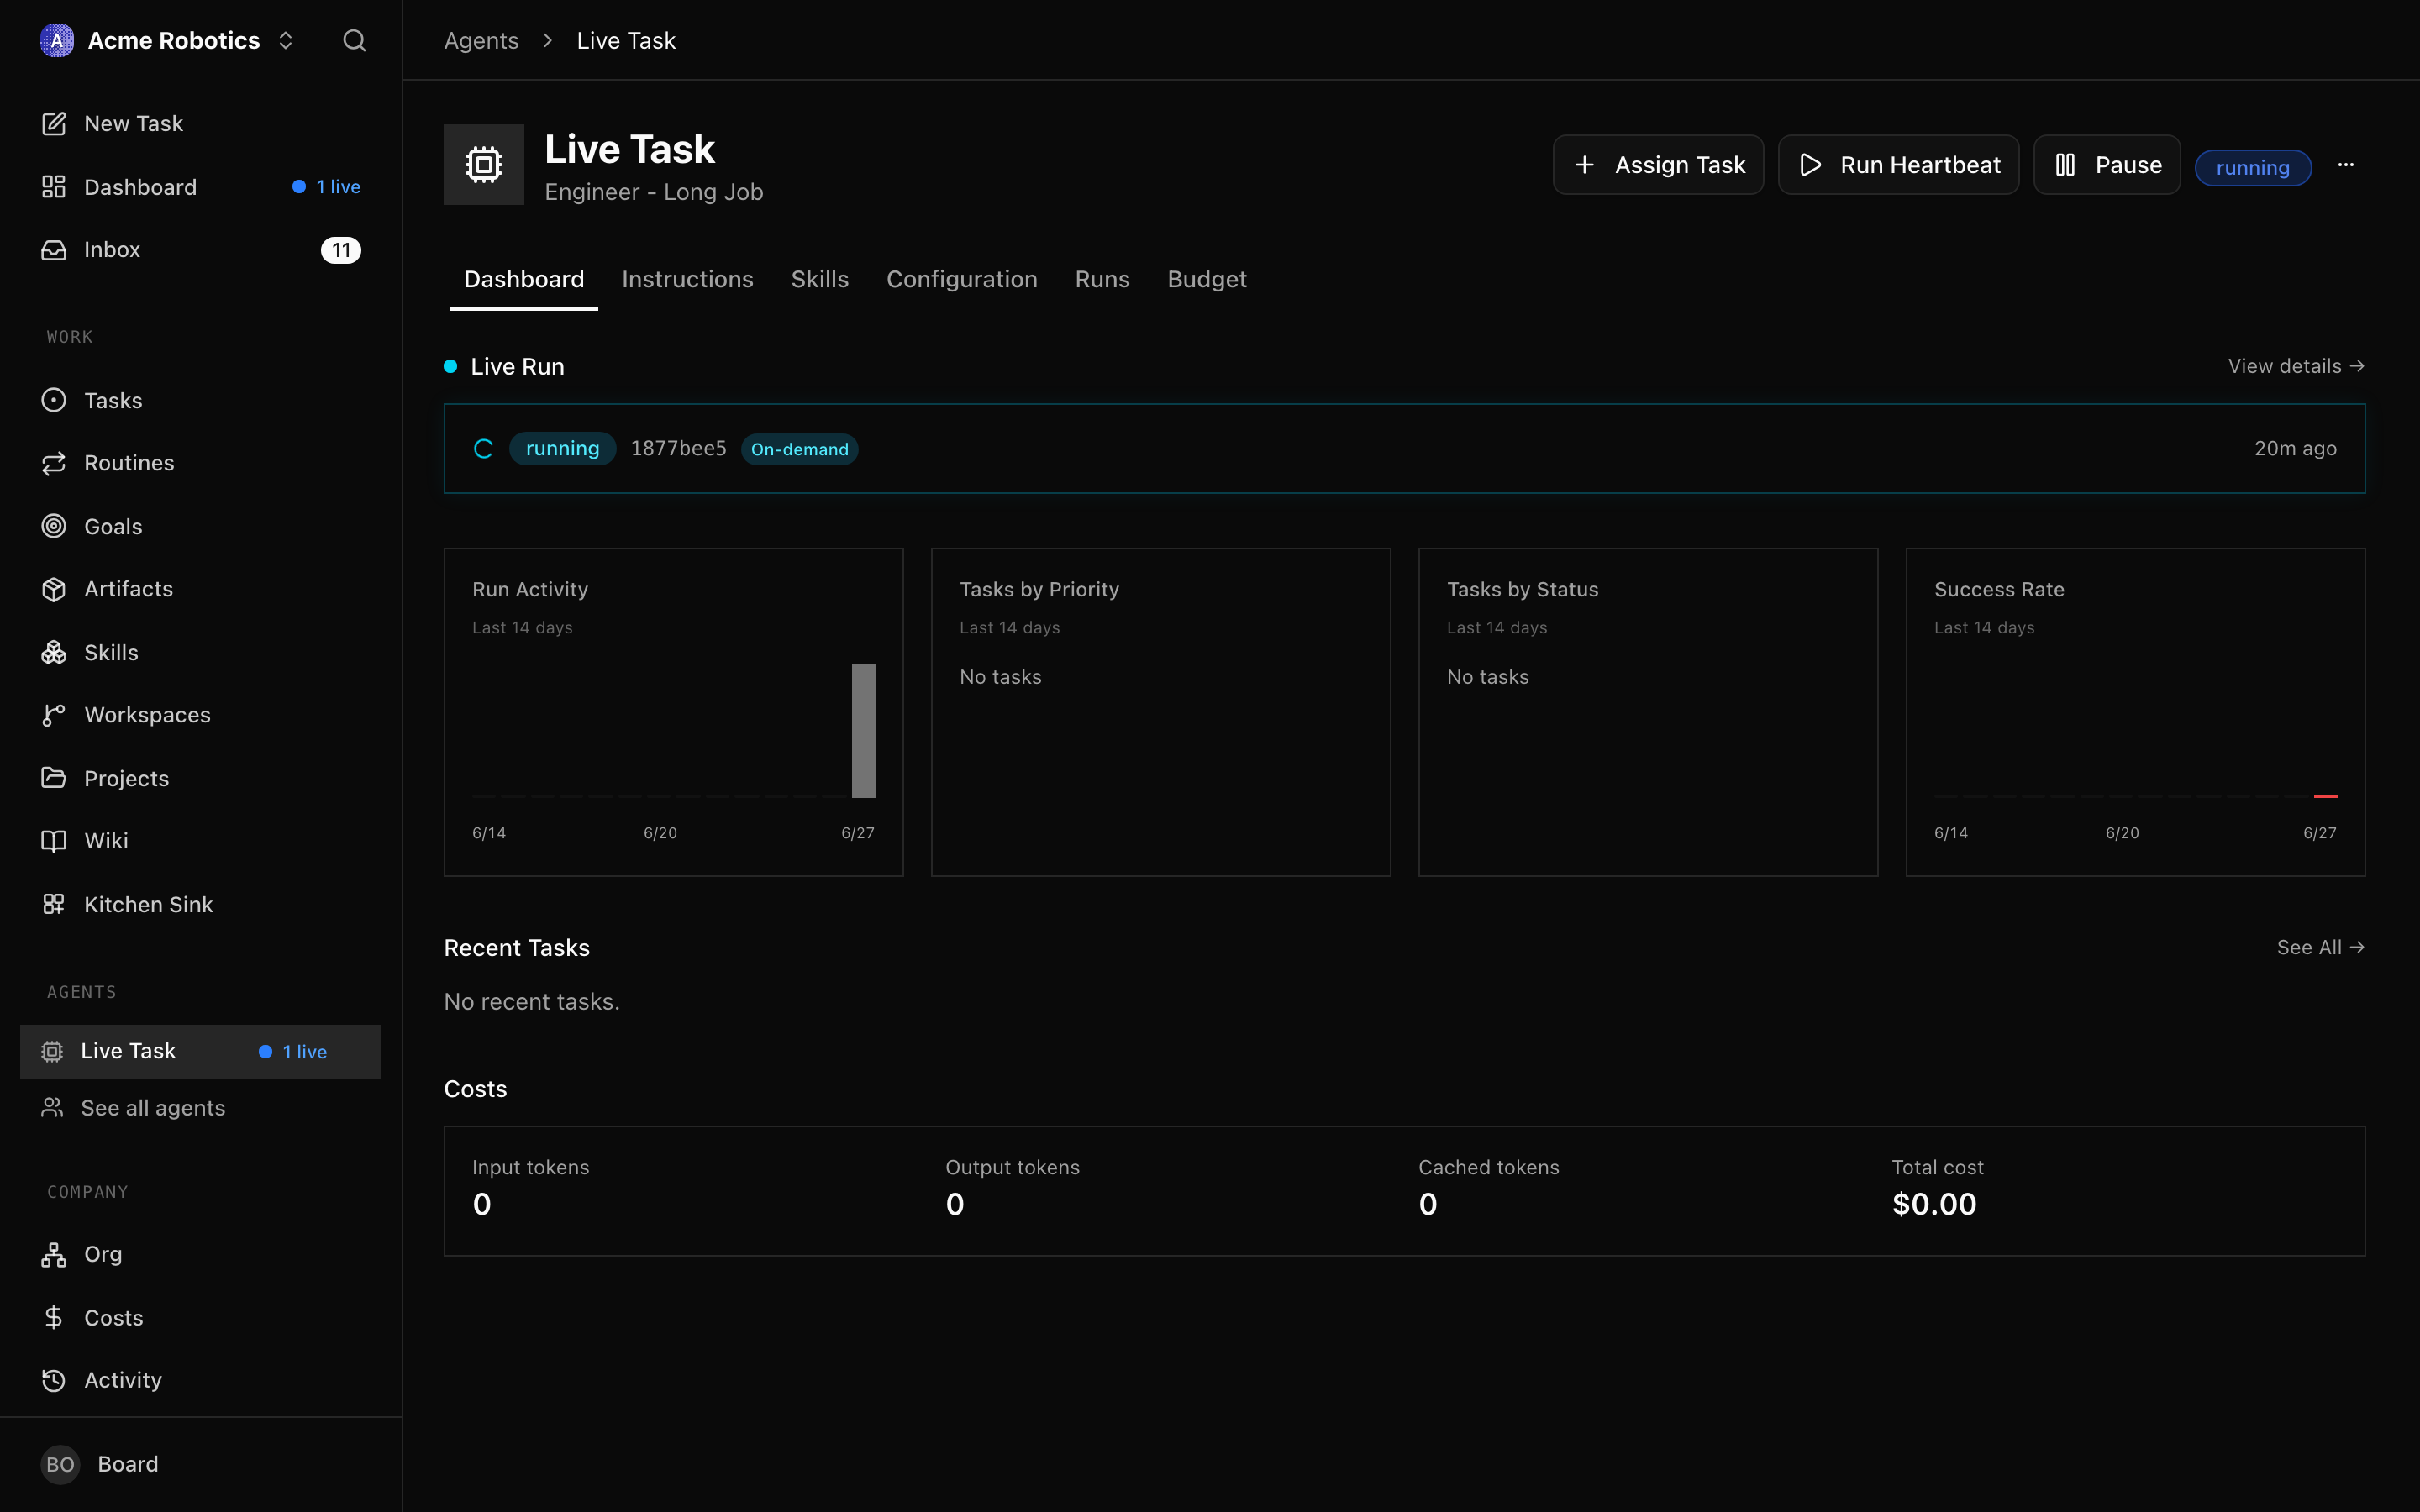
Task: Click the New Task pencil icon
Action: click(54, 123)
